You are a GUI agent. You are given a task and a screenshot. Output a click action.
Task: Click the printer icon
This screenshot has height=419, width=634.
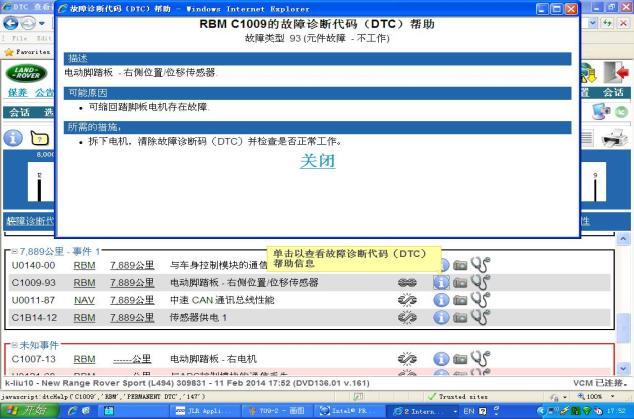(614, 138)
